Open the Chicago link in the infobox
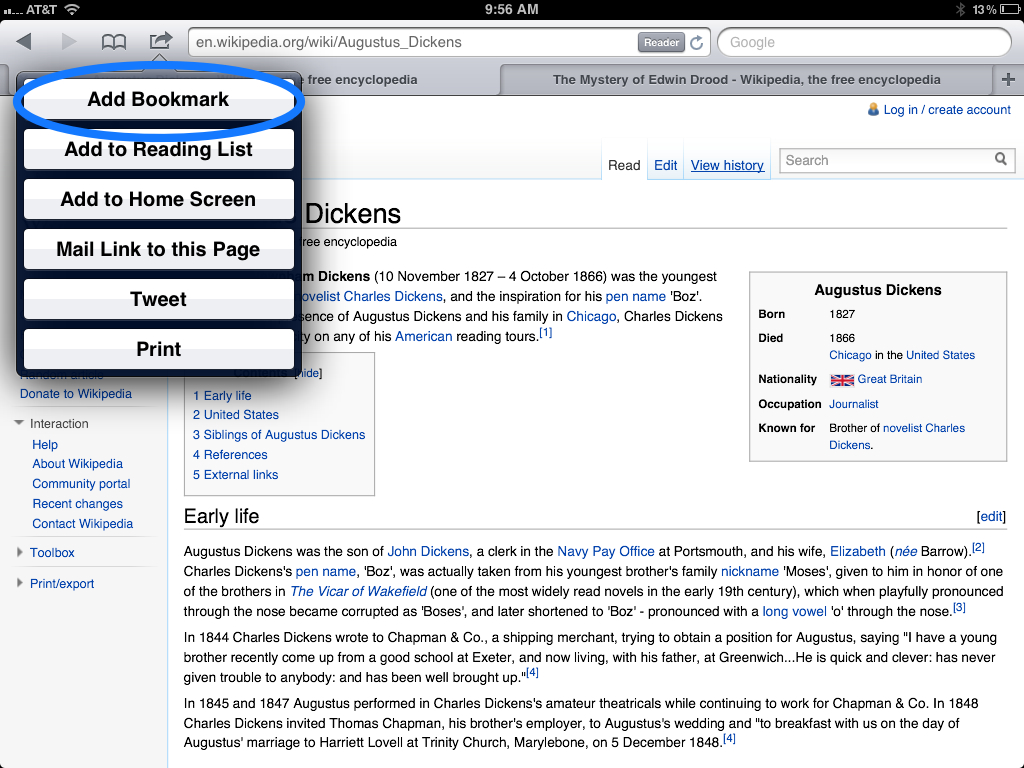 pos(850,355)
